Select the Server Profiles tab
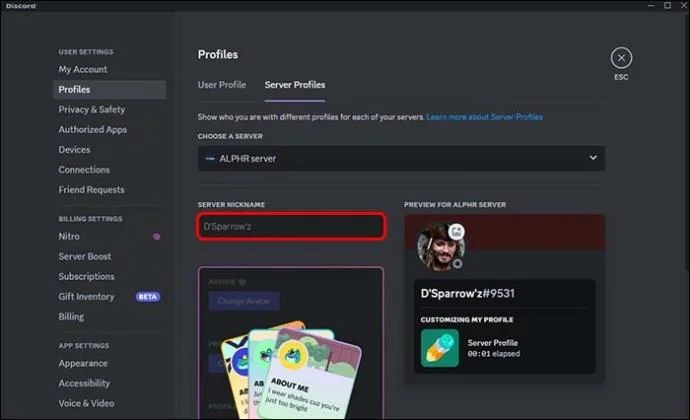Viewport: 690px width, 420px height. point(295,85)
